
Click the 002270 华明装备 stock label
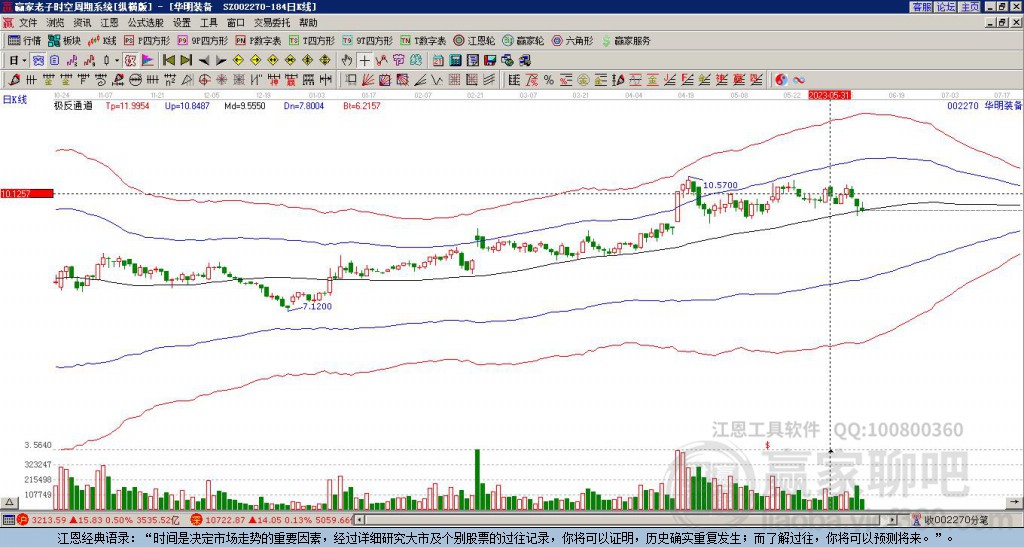click(x=984, y=105)
